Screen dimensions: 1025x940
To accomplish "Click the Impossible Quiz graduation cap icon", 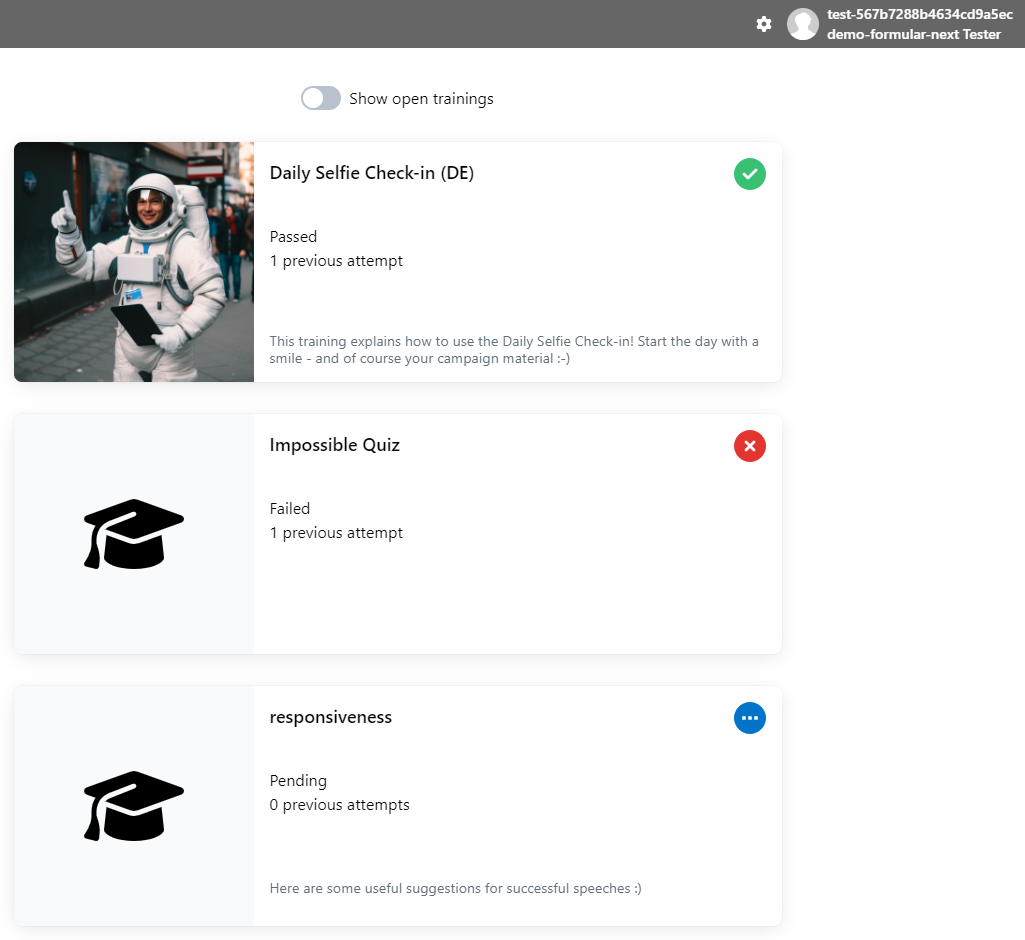I will click(134, 534).
